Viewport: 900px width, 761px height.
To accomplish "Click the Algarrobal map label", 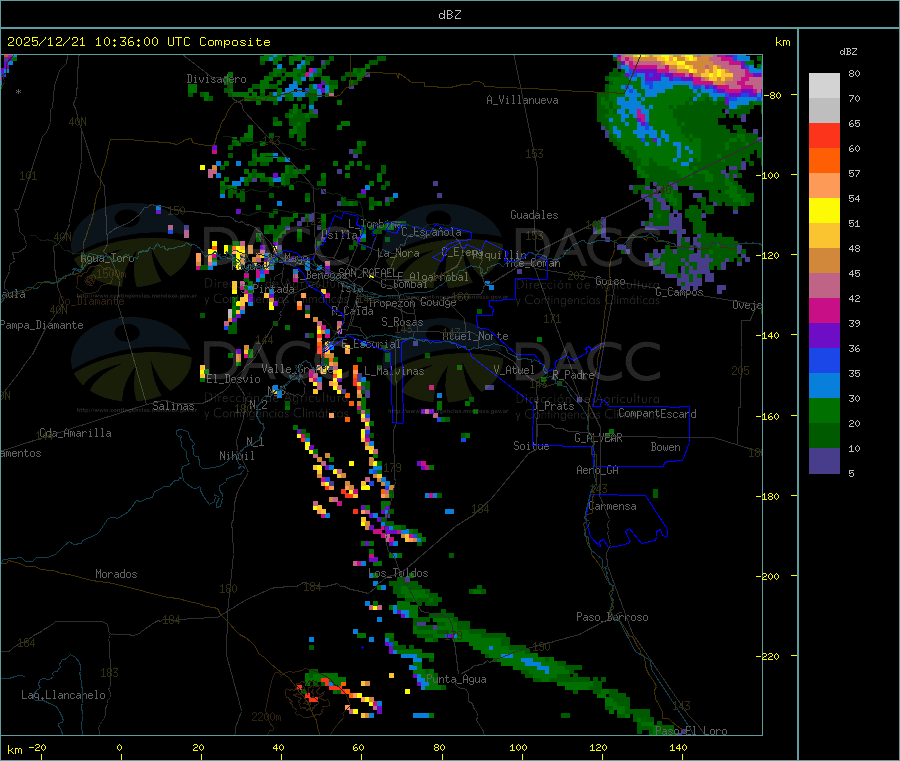I will point(439,277).
